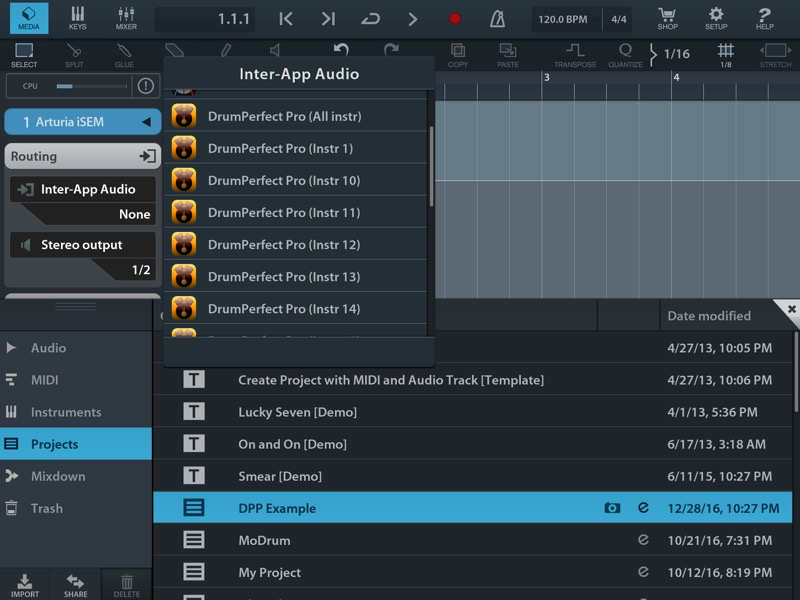Choose DrumPerfect Pro (Instr 11)

tap(296, 213)
